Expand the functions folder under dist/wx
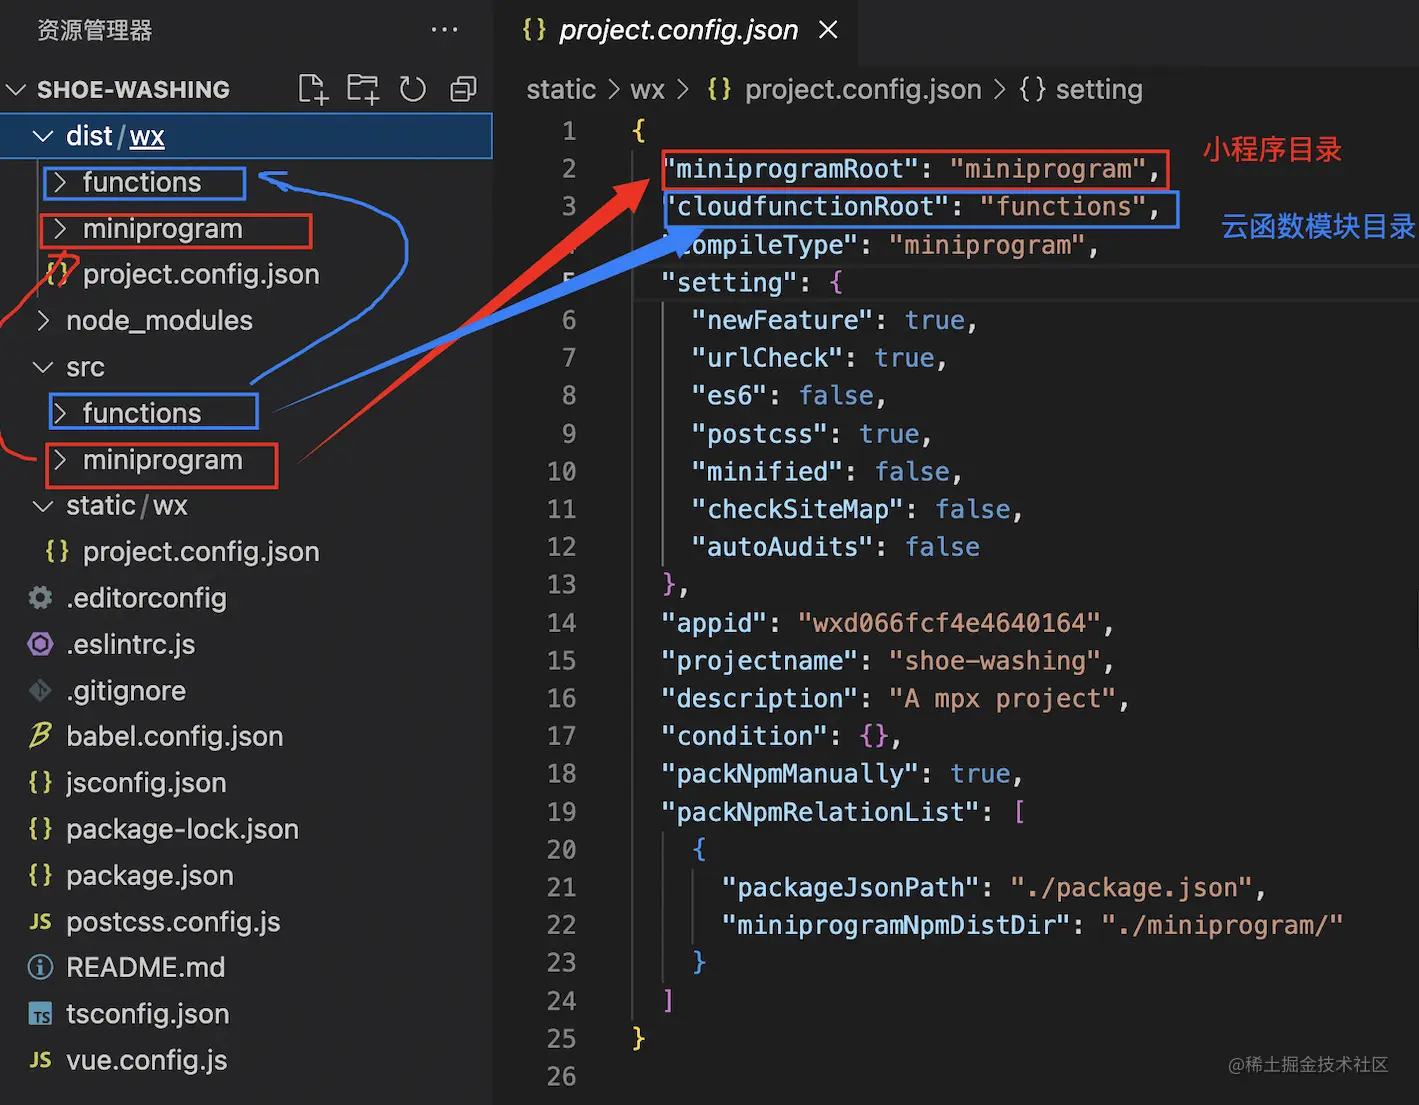This screenshot has width=1419, height=1105. pyautogui.click(x=61, y=182)
